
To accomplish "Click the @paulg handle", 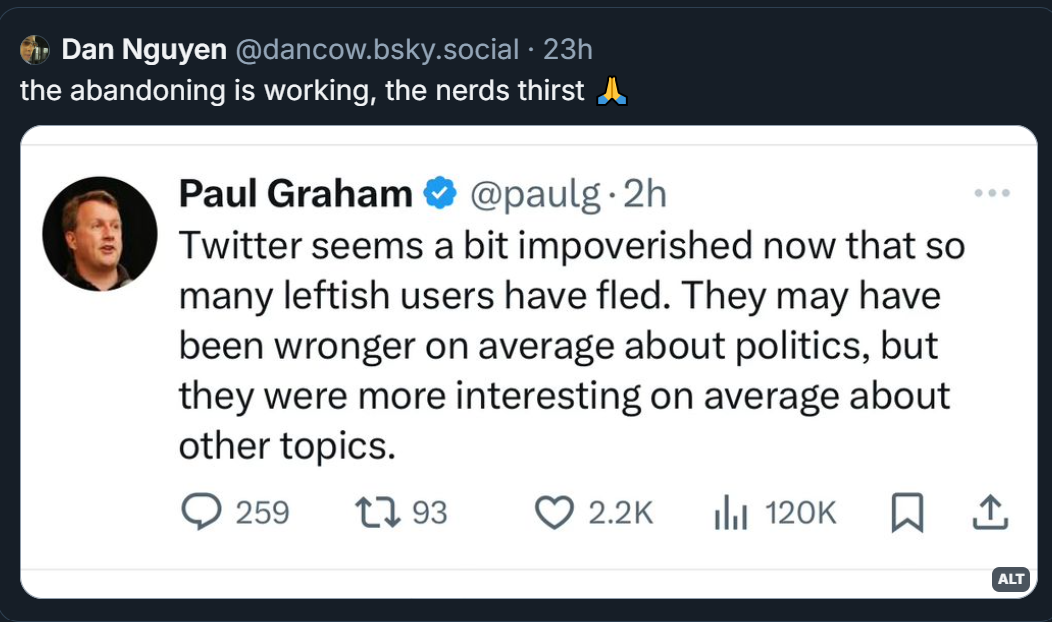I will point(531,193).
